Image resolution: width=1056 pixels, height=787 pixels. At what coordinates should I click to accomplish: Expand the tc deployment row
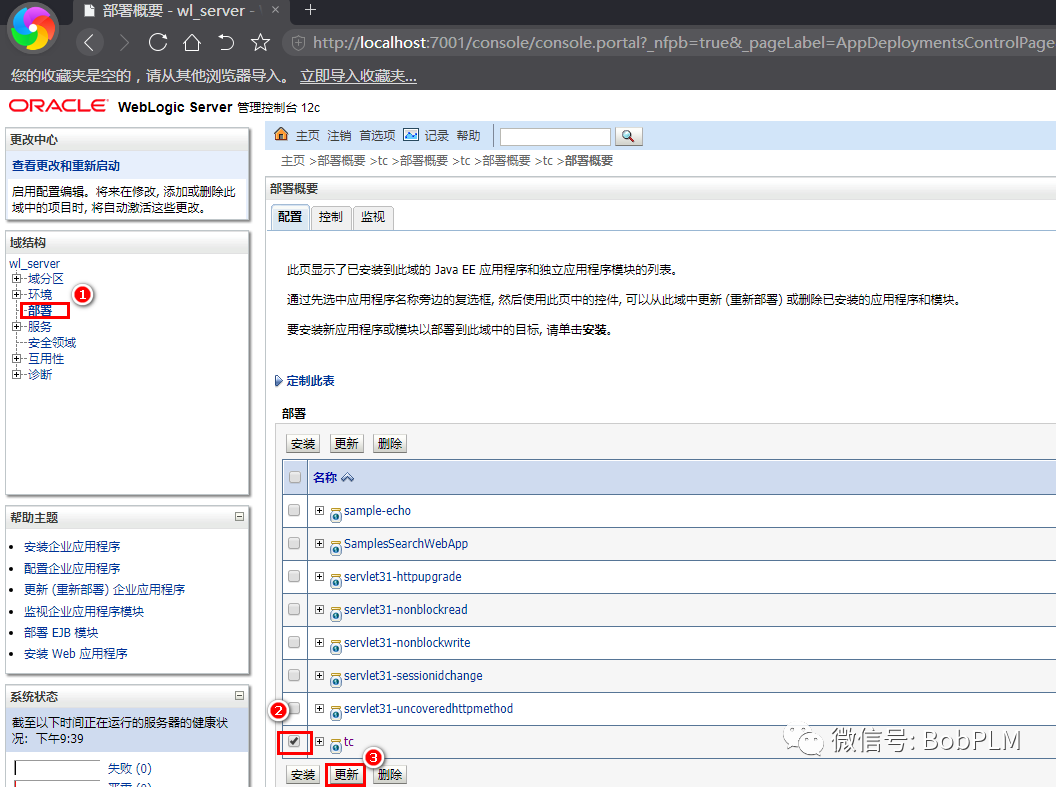click(319, 741)
